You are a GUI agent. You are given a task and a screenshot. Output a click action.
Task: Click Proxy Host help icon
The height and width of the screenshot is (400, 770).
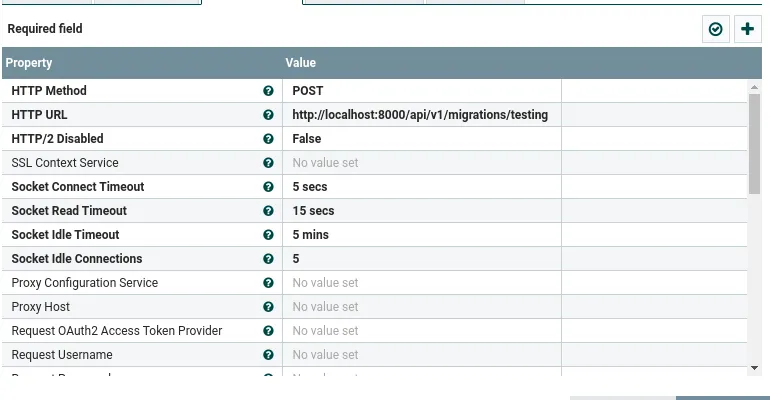coord(268,307)
